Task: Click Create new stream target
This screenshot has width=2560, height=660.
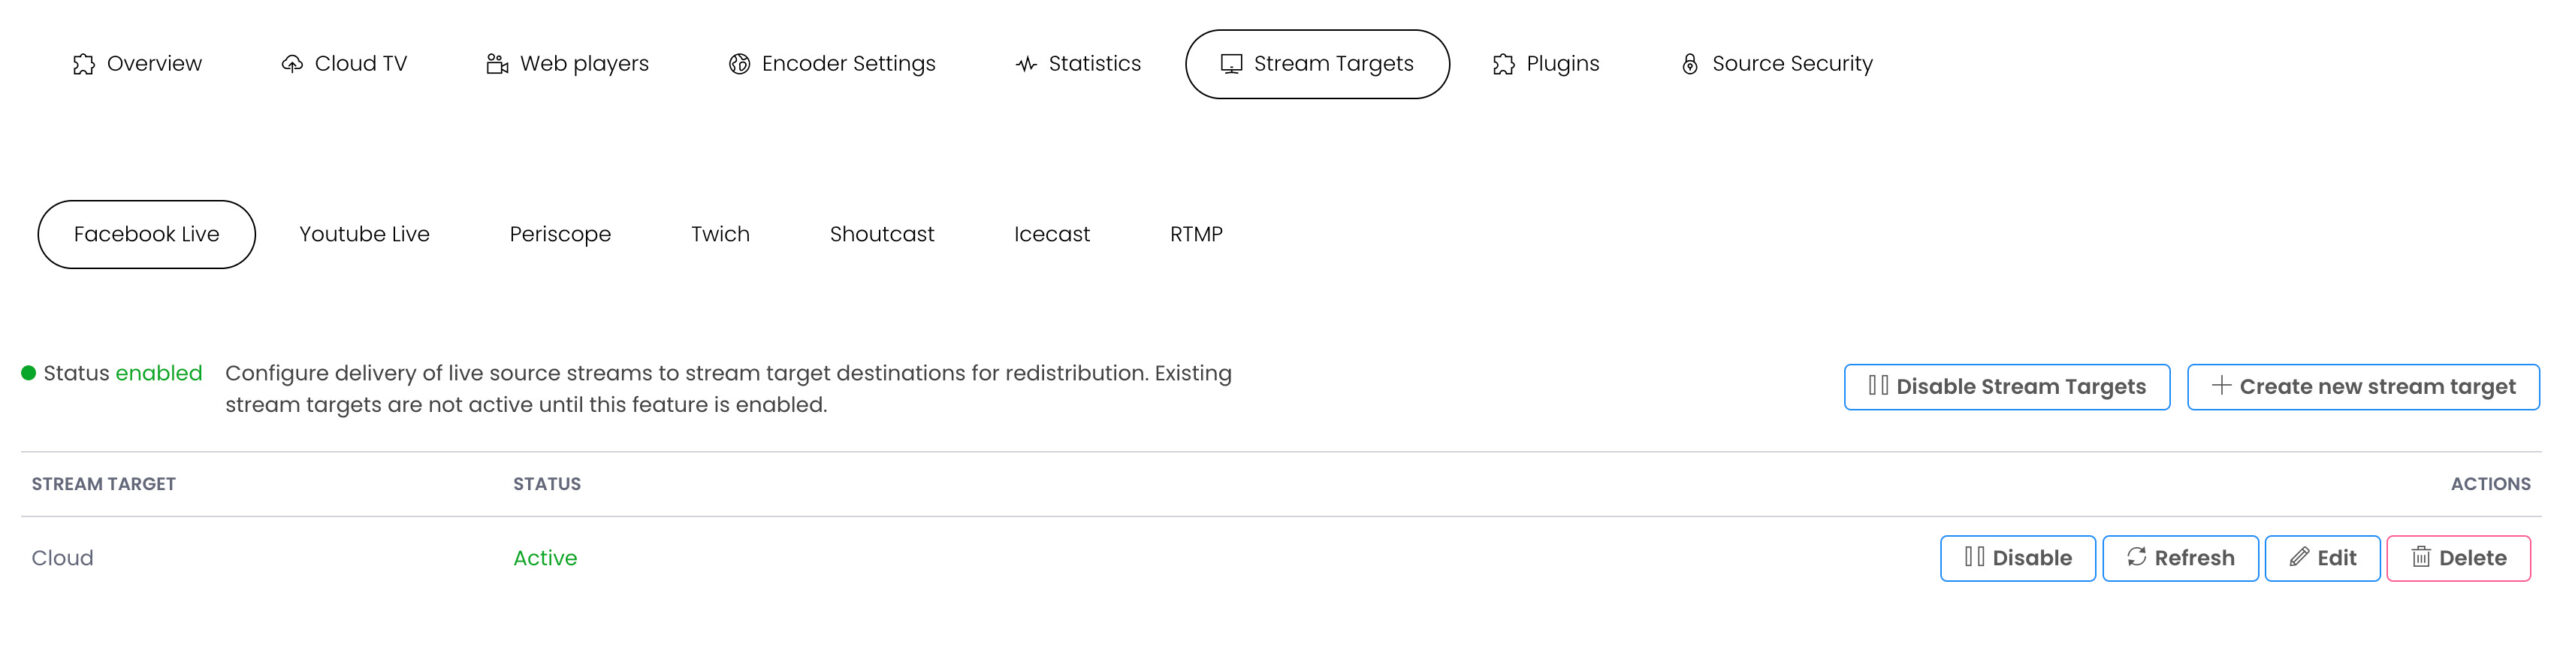Action: 2362,387
